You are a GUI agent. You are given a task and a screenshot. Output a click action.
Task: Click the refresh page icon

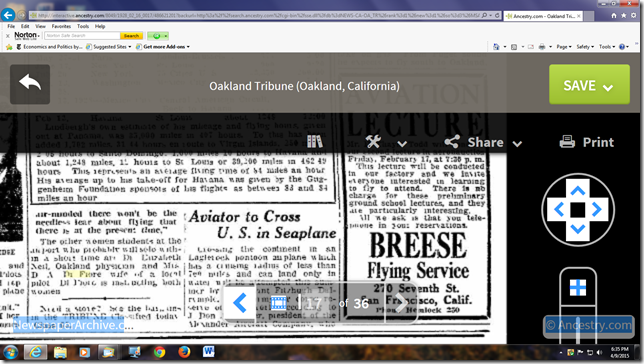point(497,16)
